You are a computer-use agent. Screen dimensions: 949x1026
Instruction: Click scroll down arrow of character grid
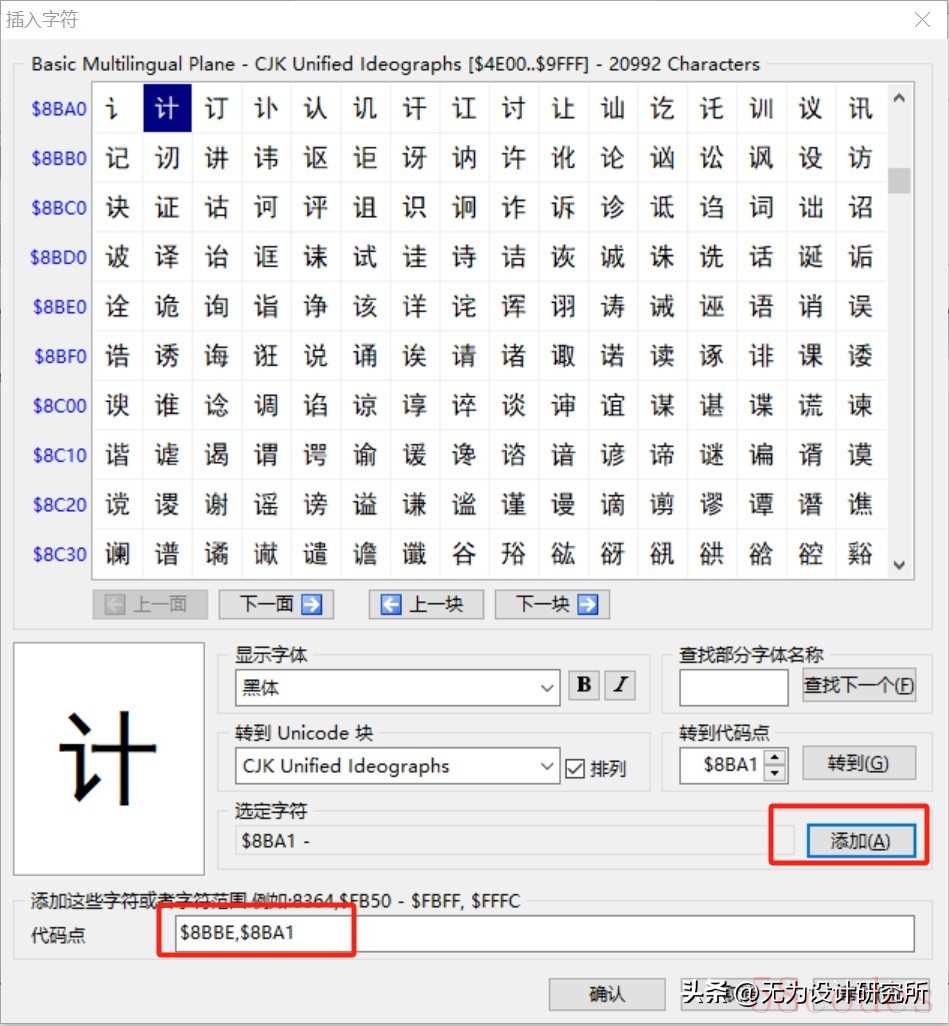[x=899, y=565]
